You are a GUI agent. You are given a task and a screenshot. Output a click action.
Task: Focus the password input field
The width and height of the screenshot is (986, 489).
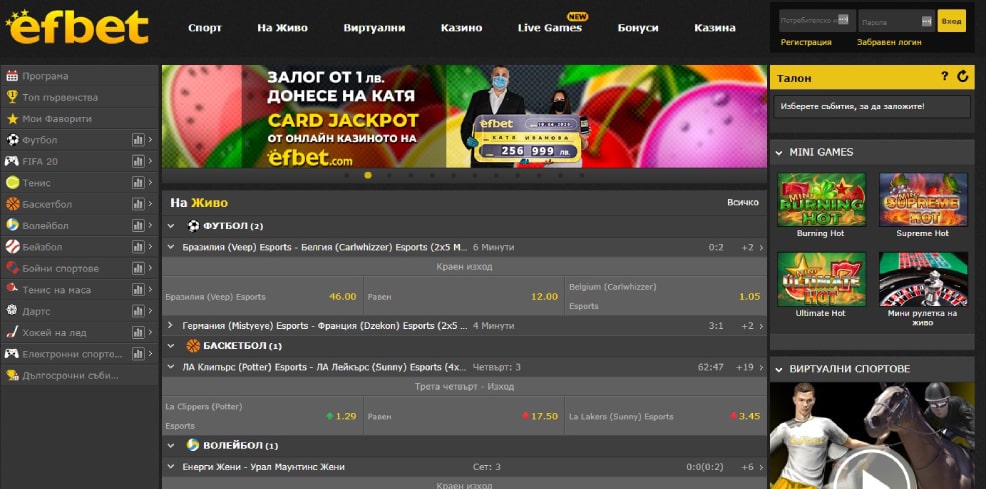pos(897,21)
